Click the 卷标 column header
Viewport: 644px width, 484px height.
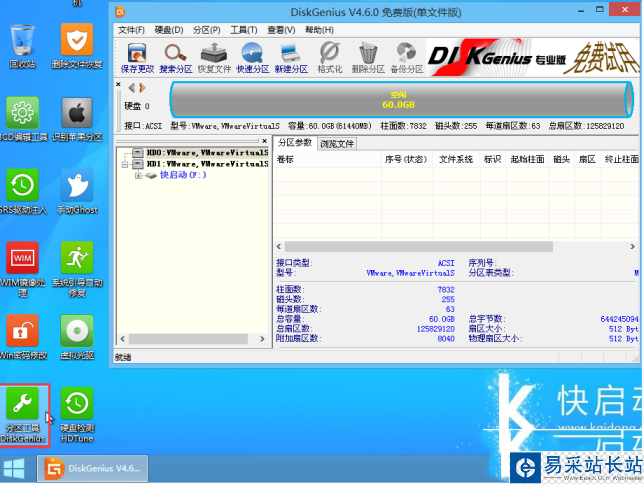click(x=327, y=159)
